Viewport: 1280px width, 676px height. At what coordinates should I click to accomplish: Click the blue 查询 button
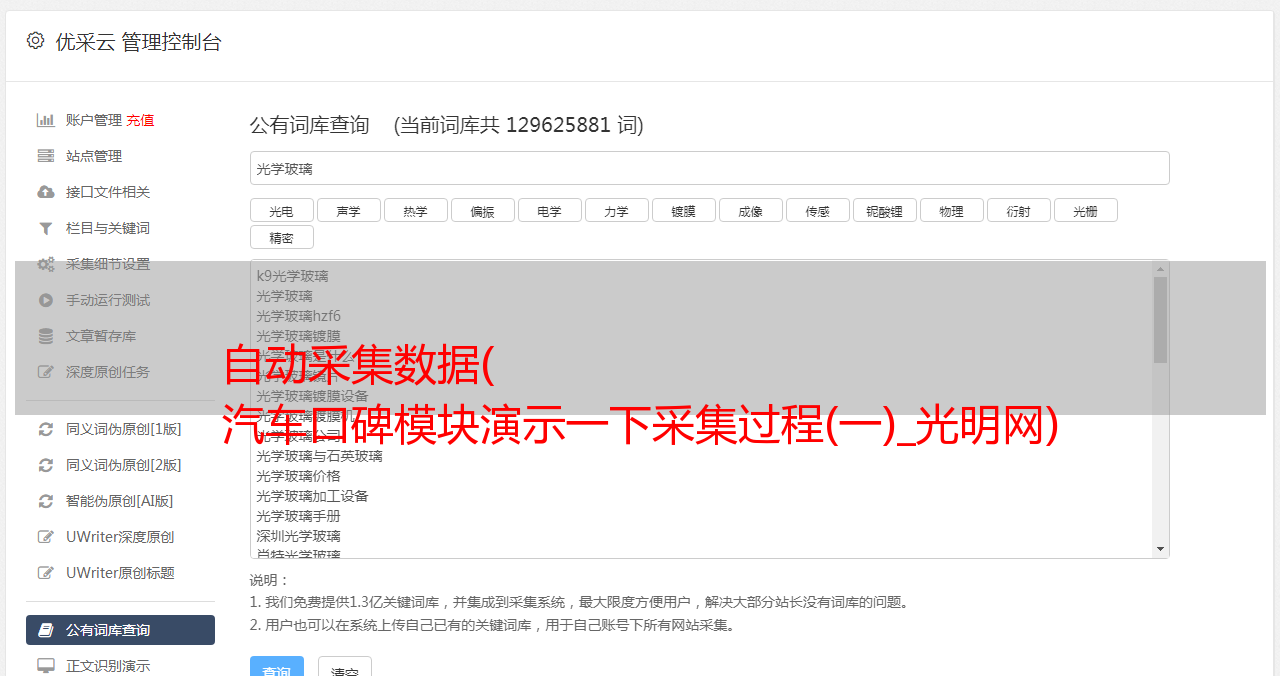click(276, 667)
